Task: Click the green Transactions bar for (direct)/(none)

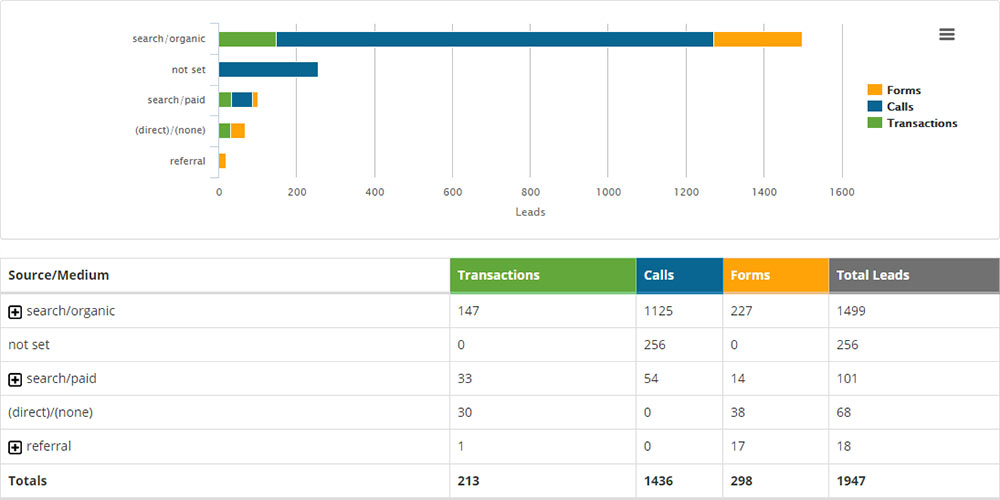Action: [224, 131]
